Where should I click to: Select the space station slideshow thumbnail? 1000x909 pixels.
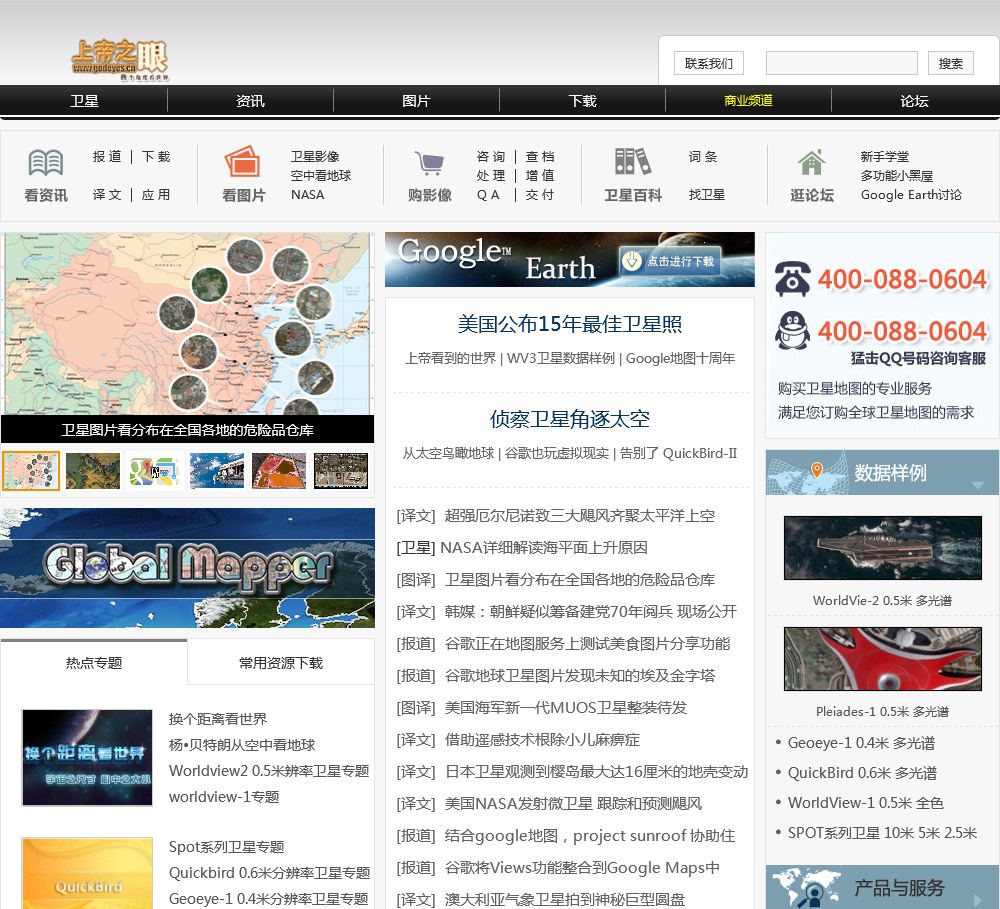pos(217,471)
